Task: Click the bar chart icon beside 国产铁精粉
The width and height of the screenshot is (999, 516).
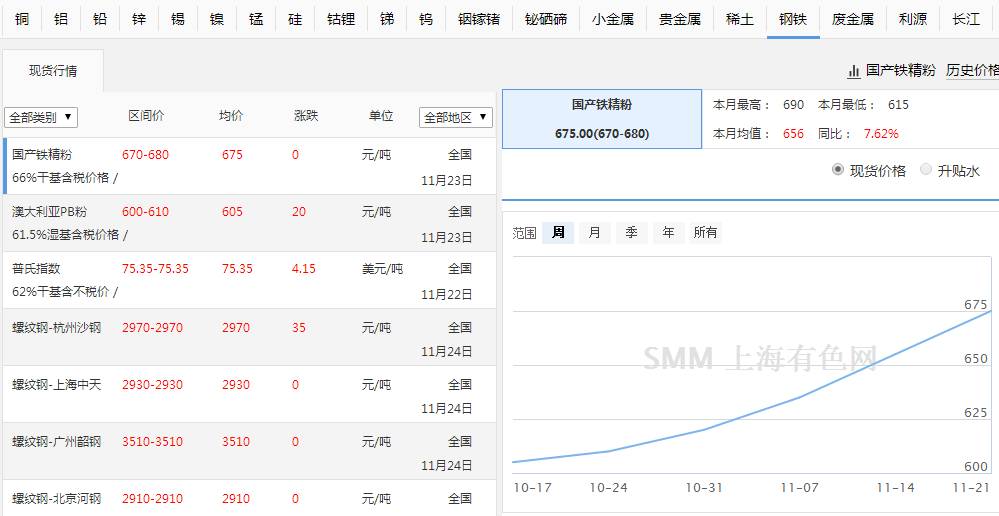Action: coord(854,71)
